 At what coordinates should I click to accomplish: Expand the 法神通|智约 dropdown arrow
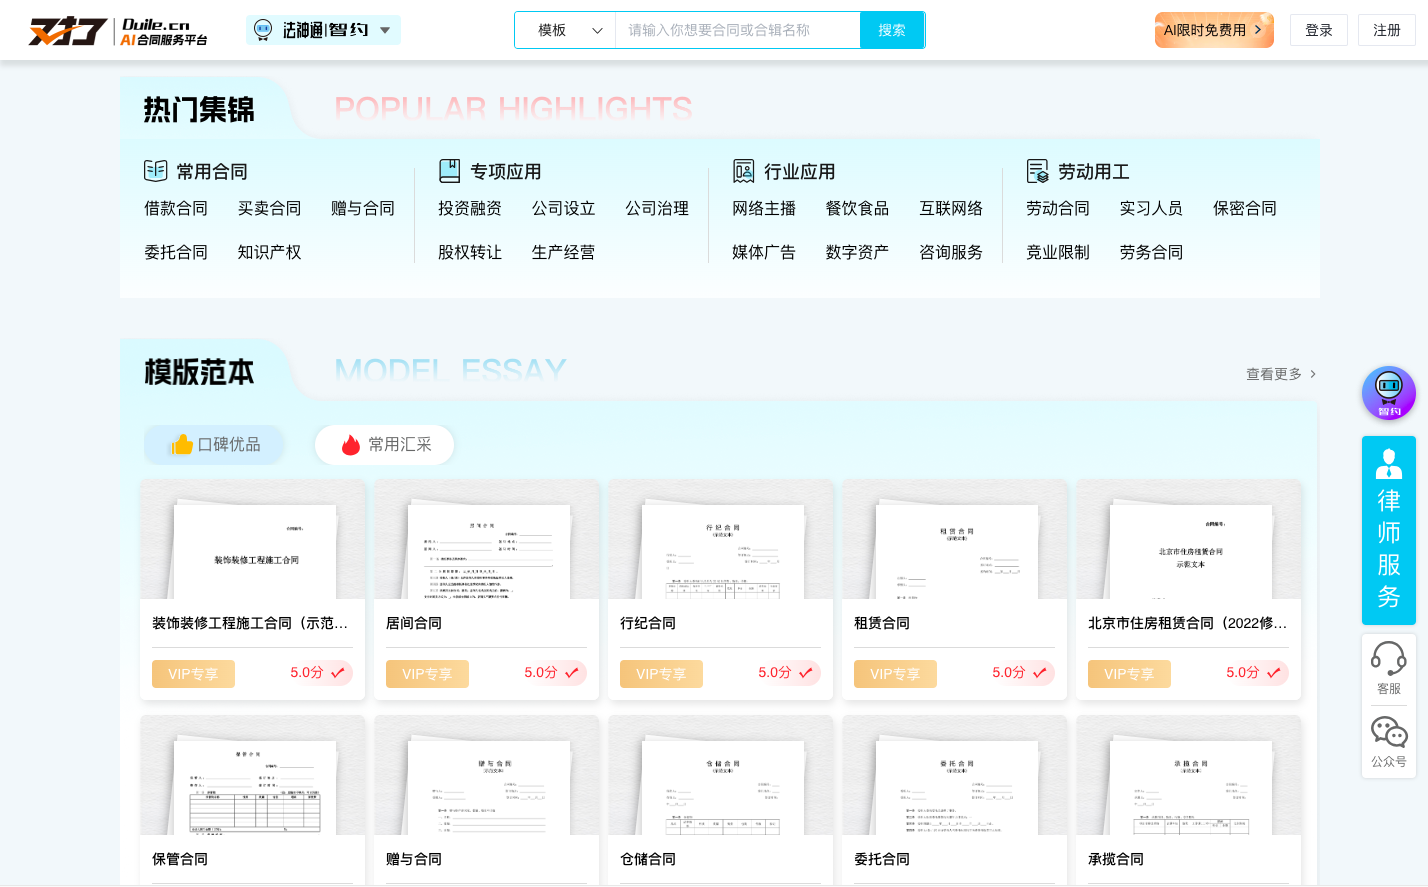click(x=384, y=30)
